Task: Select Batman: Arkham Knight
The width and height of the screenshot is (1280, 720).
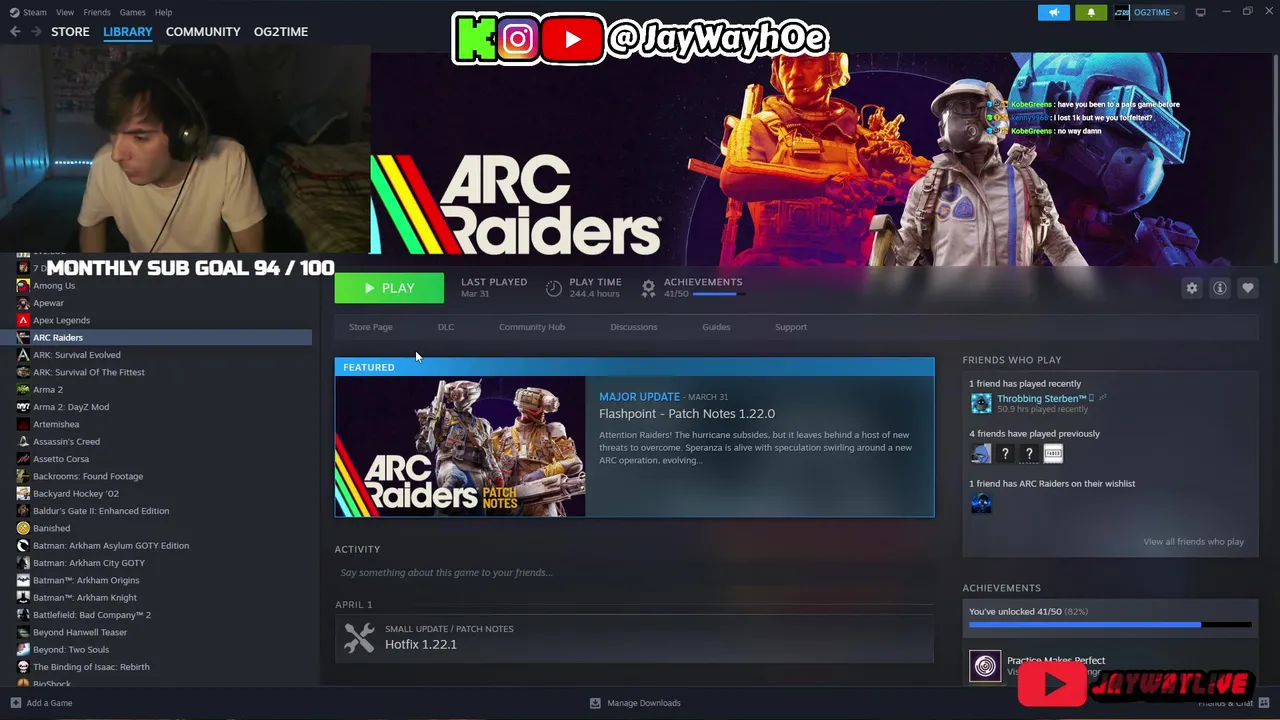Action: (85, 598)
